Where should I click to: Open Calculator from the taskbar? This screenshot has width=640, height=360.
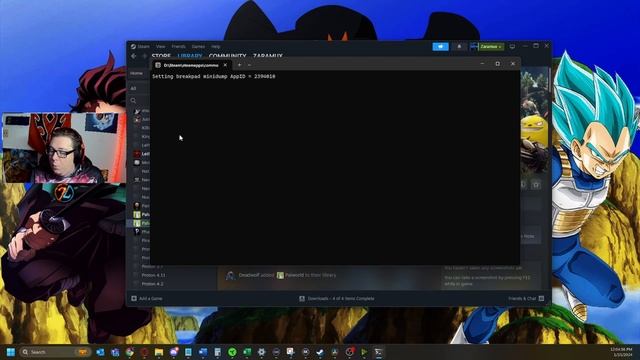point(218,352)
